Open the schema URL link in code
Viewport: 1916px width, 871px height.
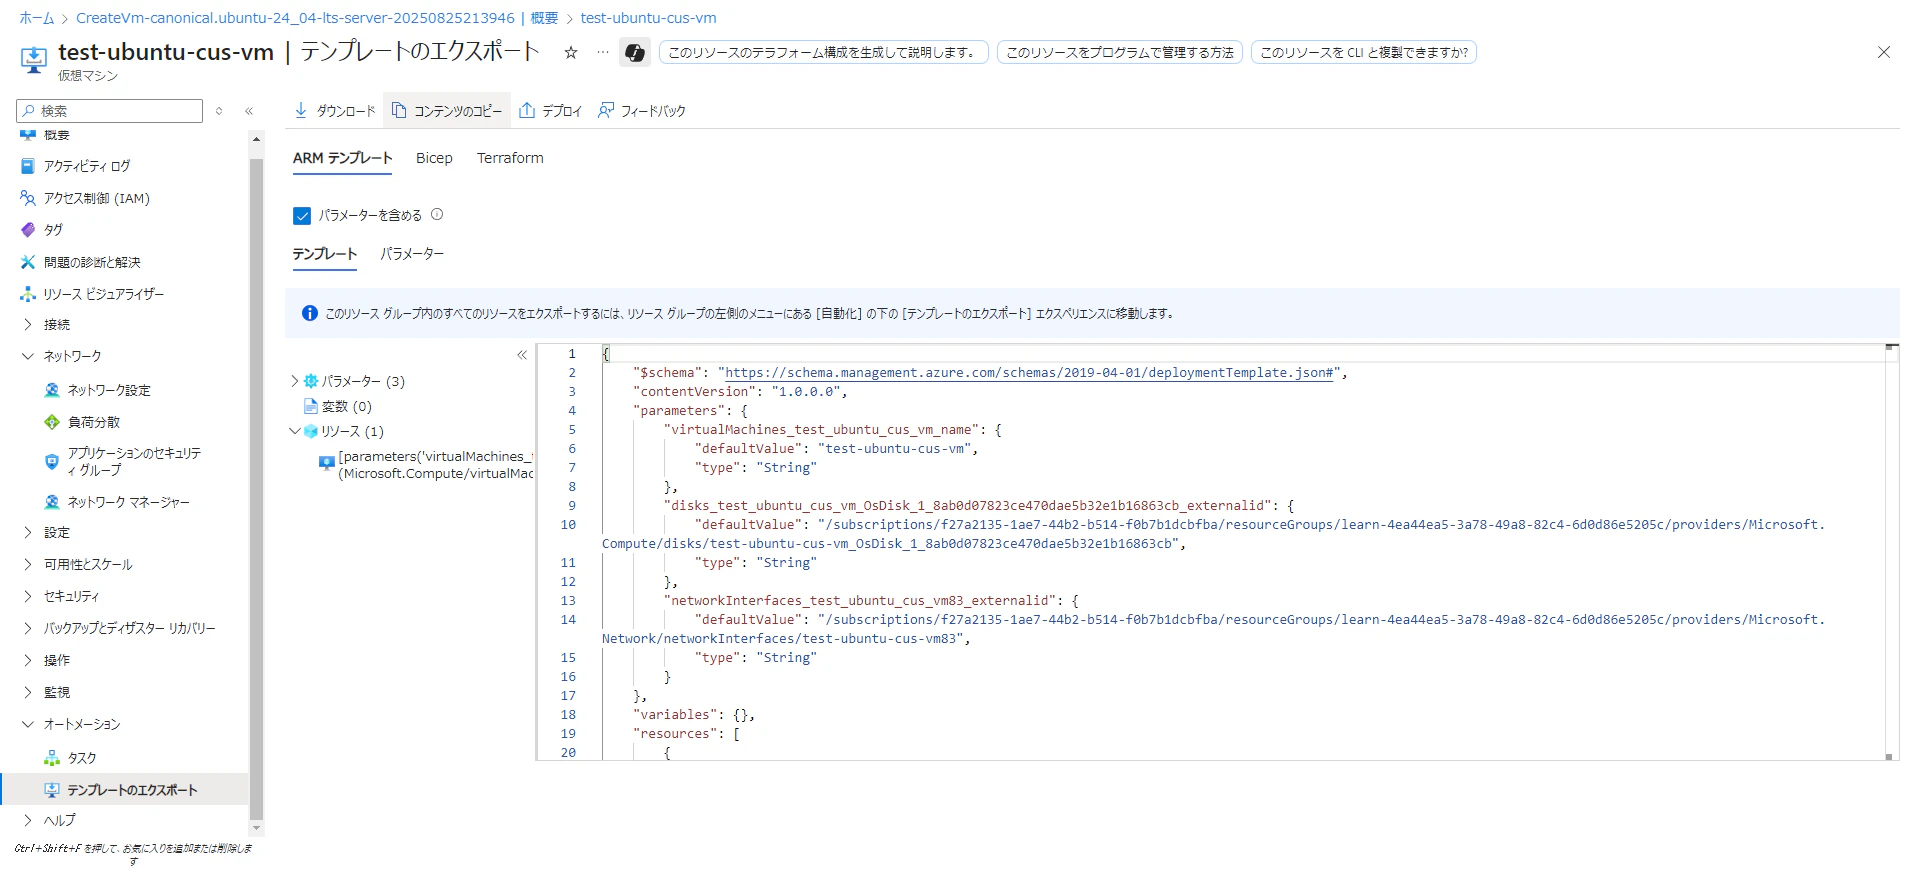(x=1029, y=373)
